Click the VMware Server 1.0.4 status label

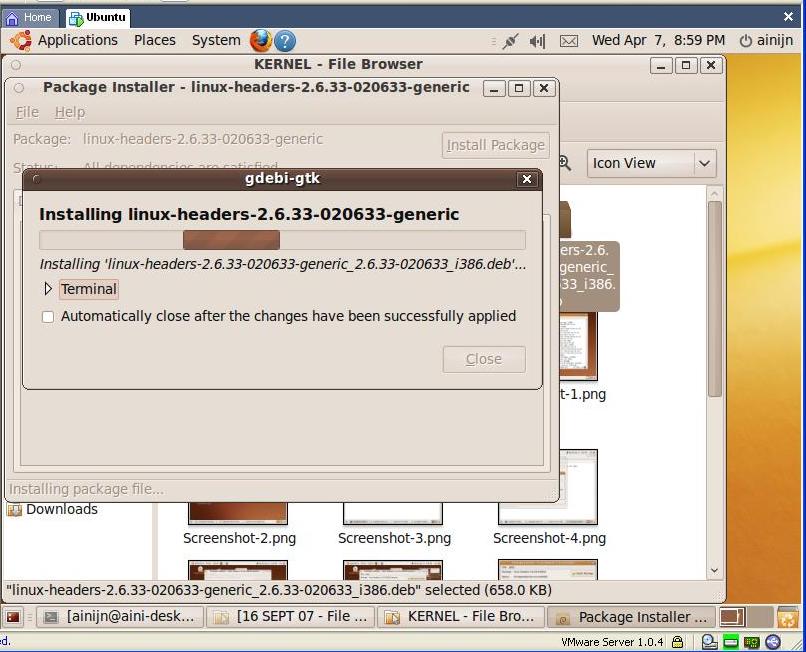[612, 642]
